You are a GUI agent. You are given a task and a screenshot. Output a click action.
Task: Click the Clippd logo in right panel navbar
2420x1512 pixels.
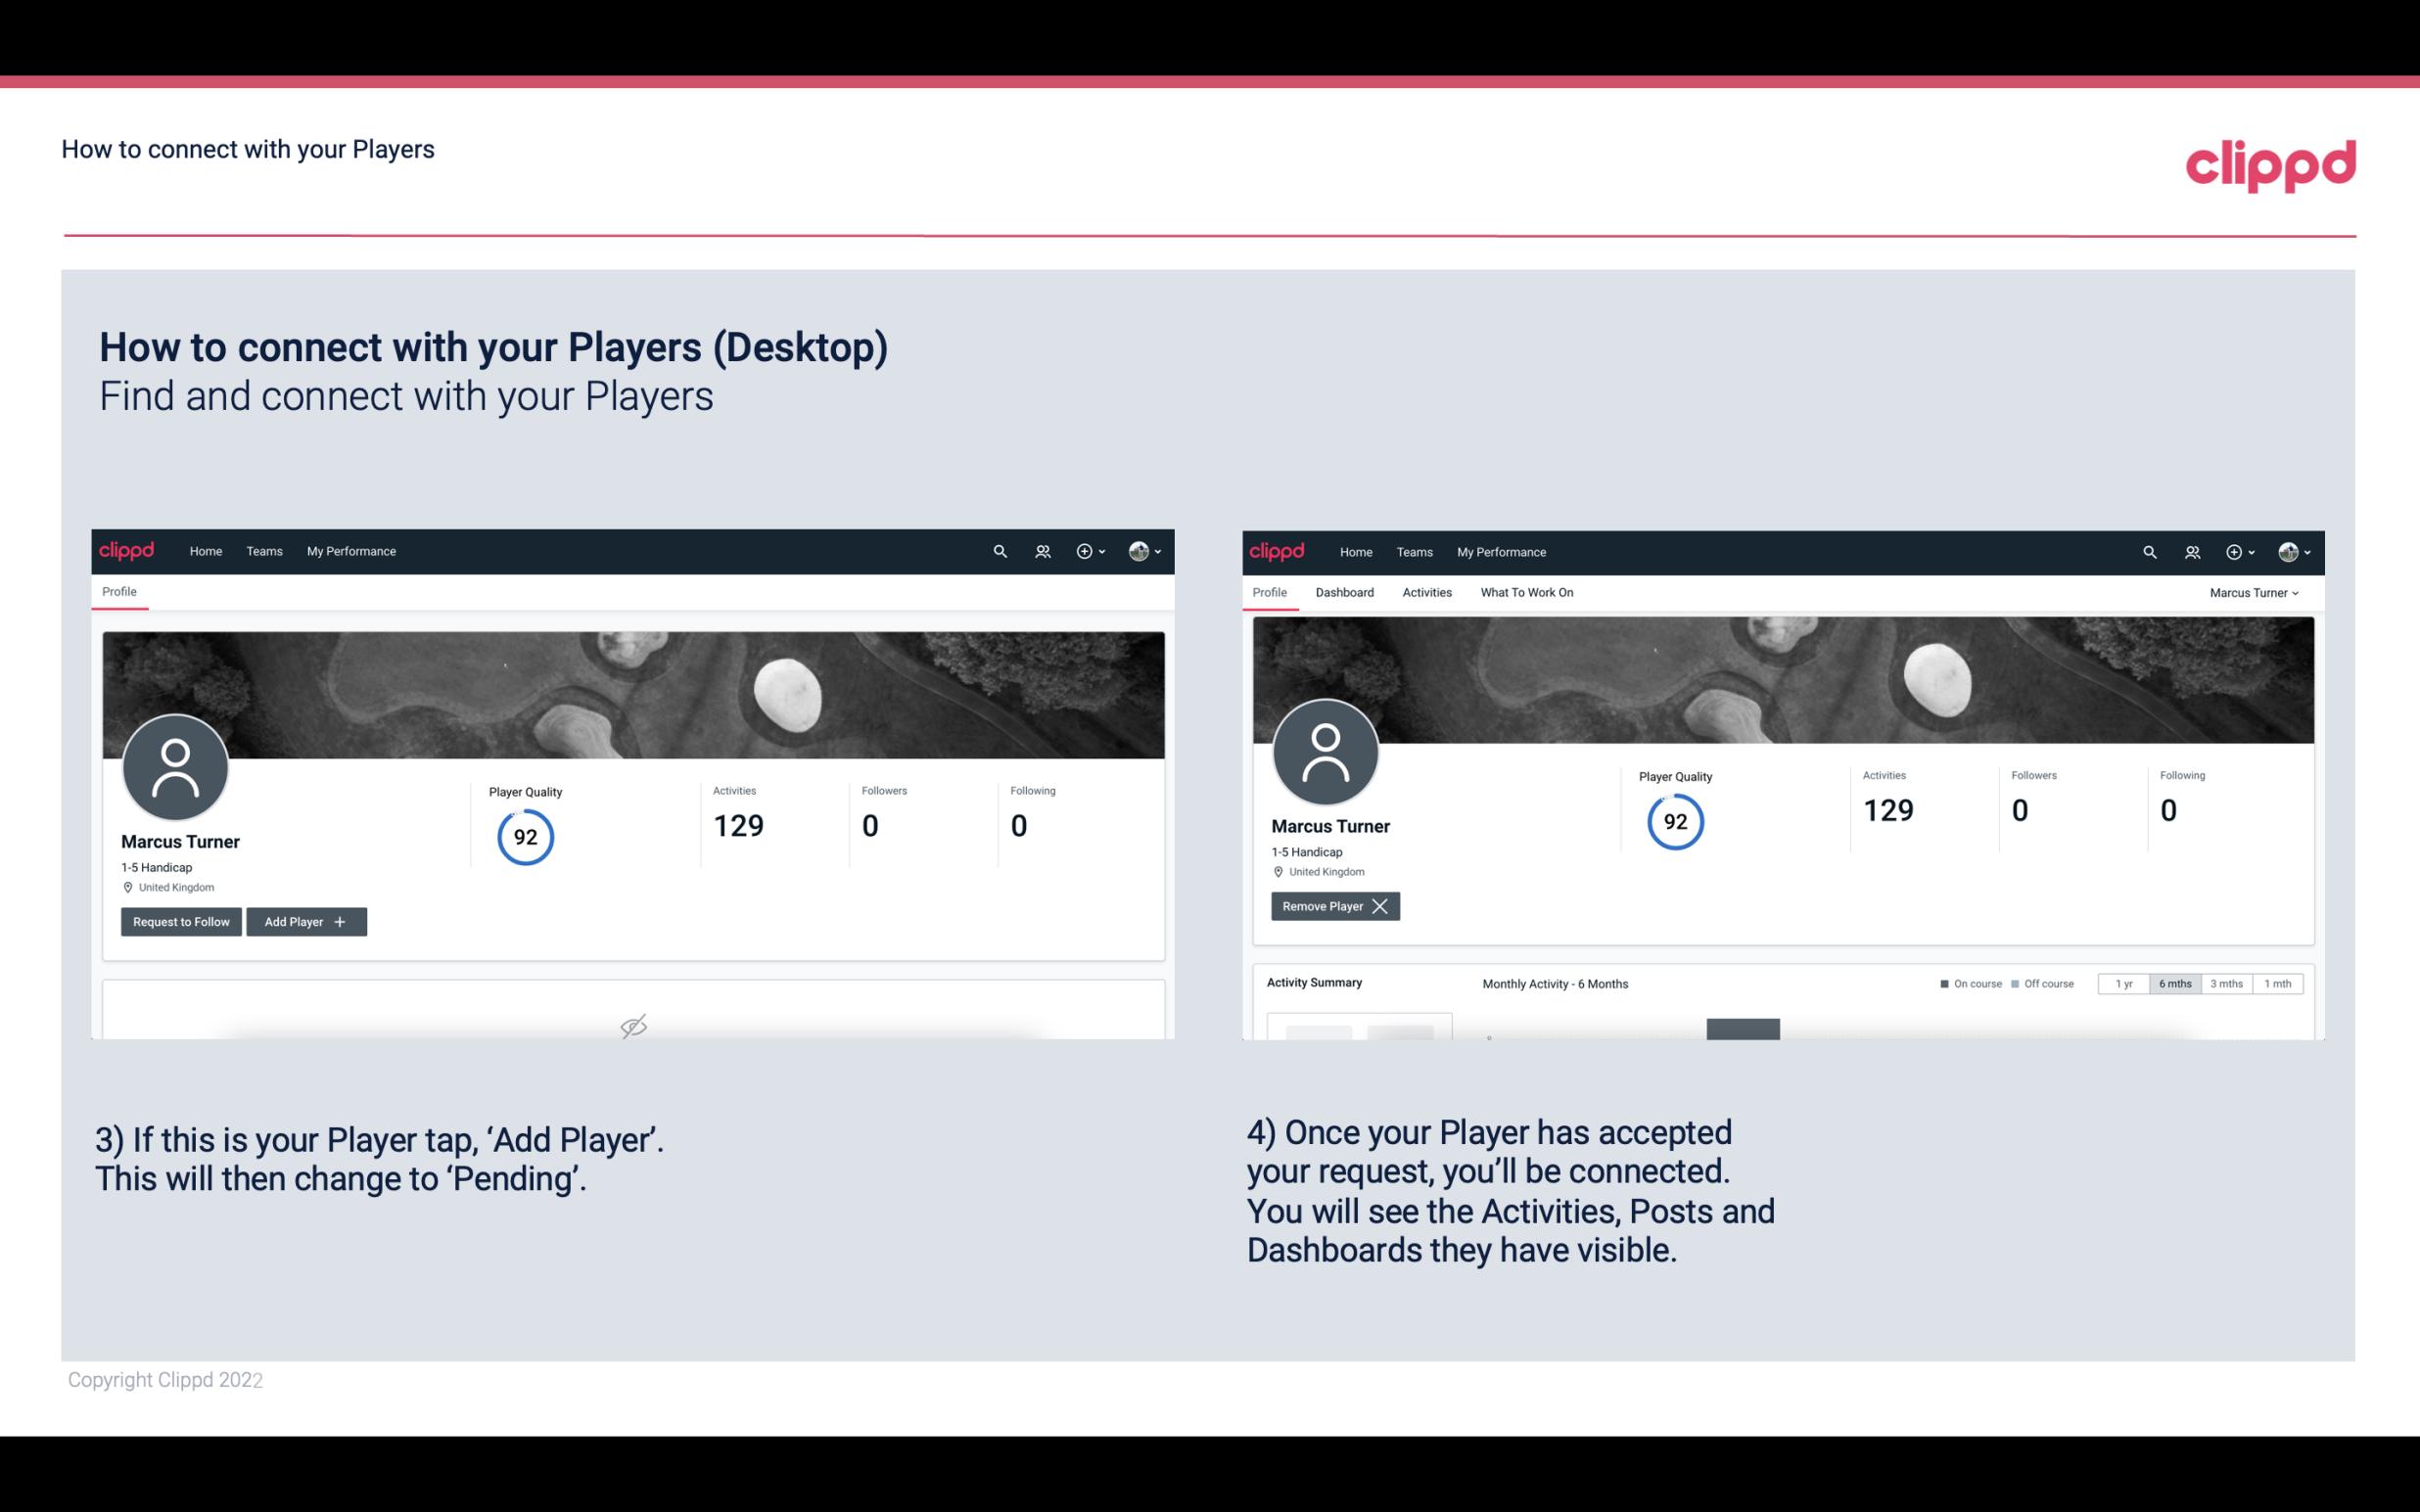tap(1278, 552)
